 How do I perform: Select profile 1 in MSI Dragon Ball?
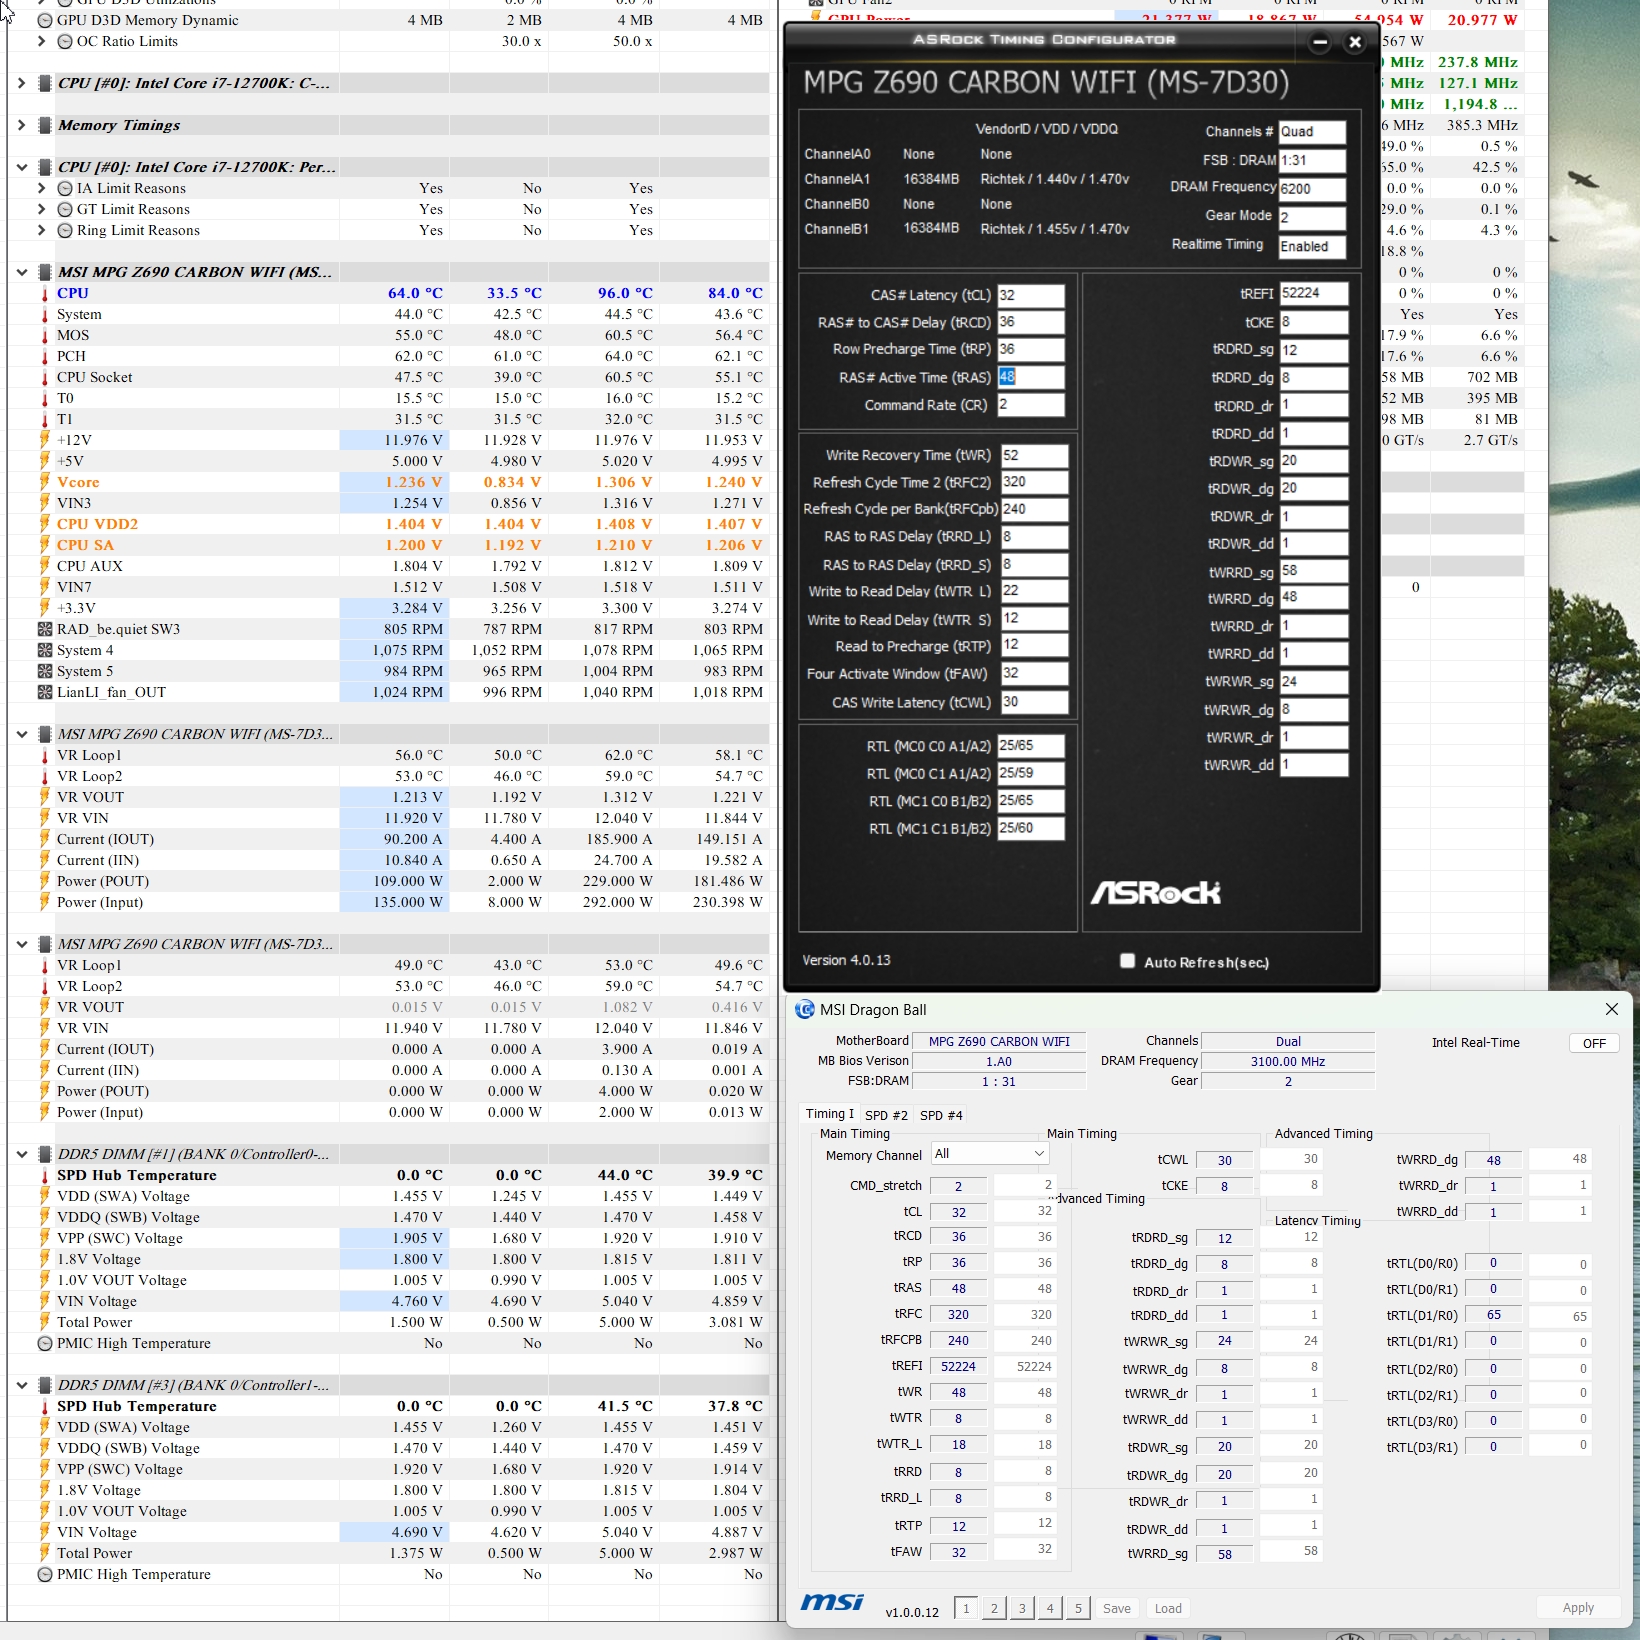[966, 1608]
